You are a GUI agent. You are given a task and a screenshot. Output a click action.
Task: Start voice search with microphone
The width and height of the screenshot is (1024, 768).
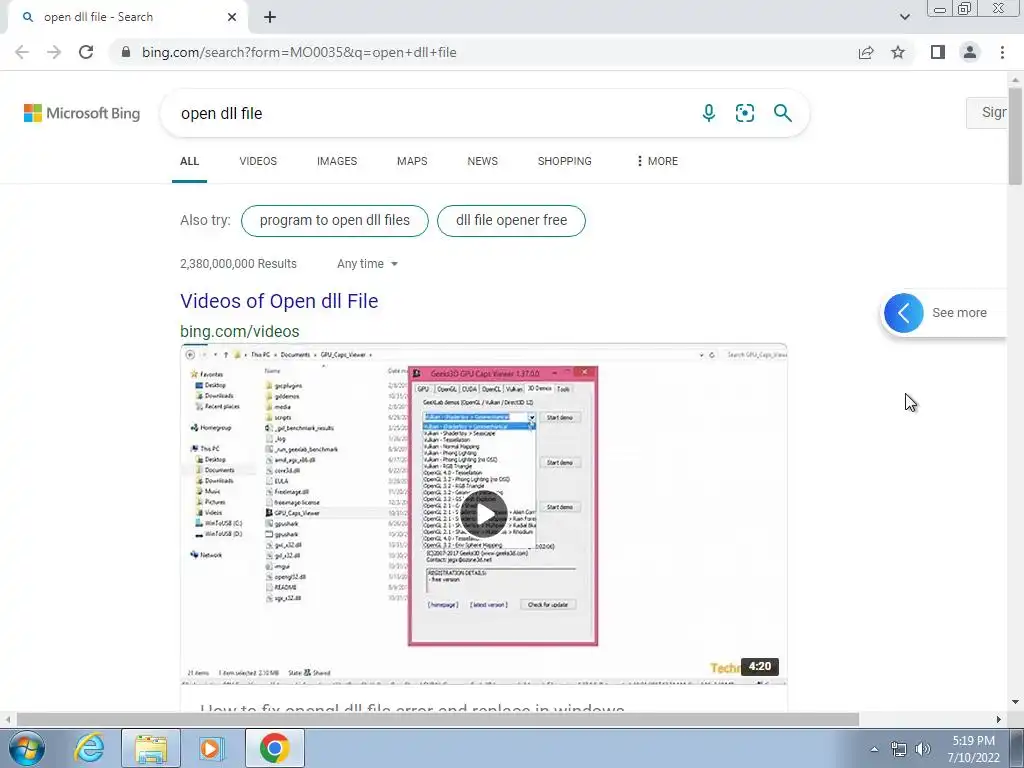(709, 113)
